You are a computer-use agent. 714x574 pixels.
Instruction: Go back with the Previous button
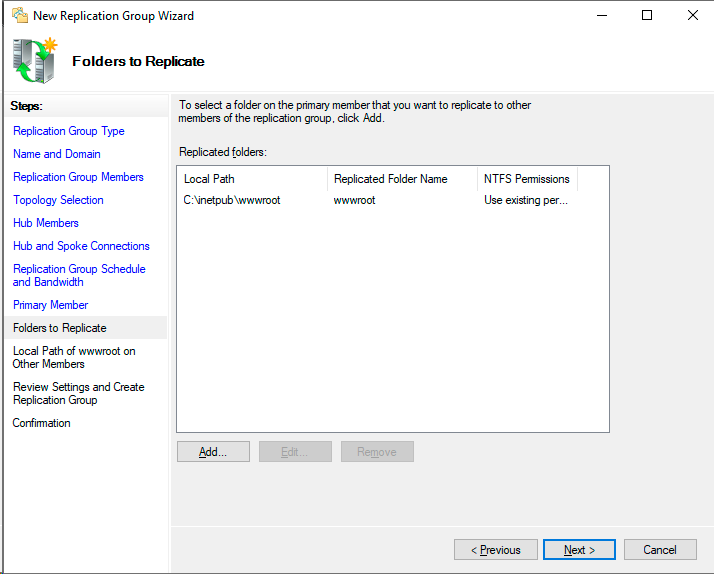(495, 550)
